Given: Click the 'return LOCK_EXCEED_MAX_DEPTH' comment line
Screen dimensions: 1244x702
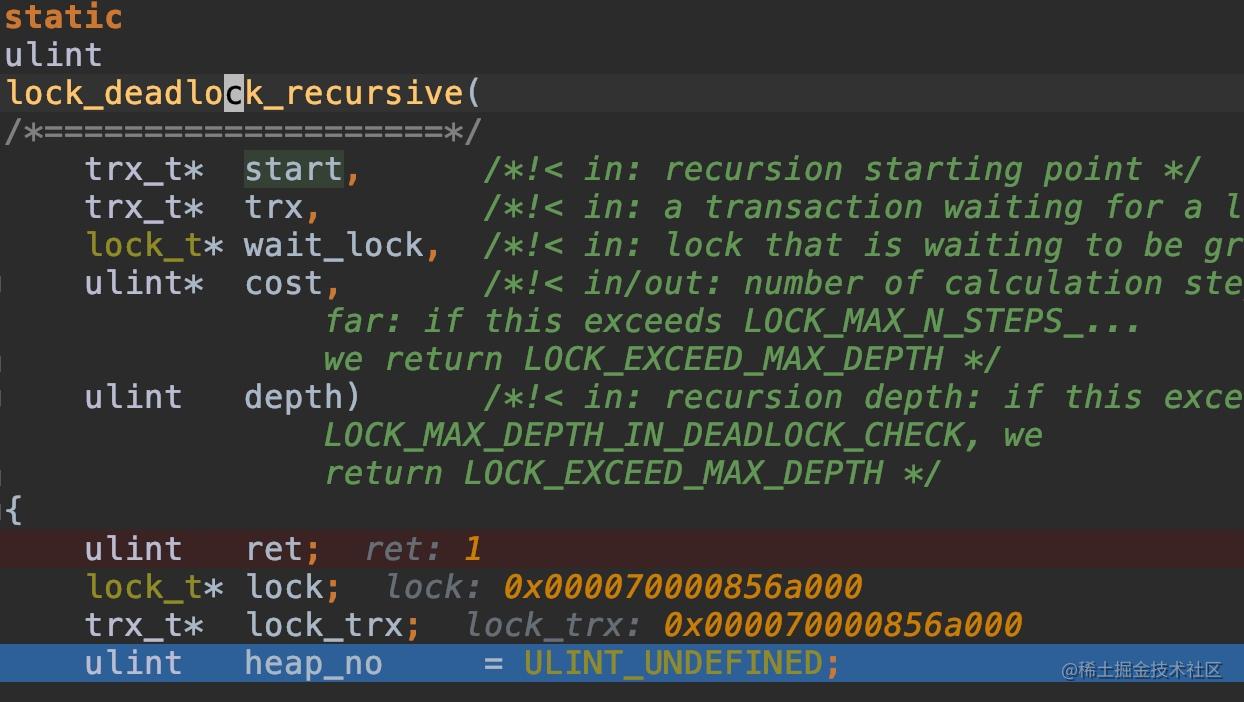Looking at the screenshot, I should point(633,473).
